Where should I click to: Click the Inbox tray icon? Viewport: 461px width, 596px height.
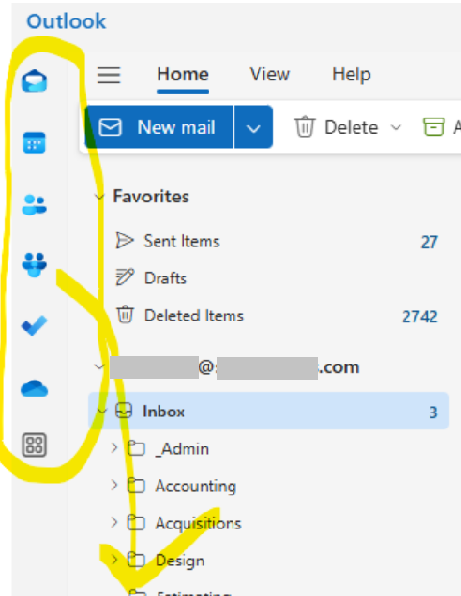point(124,411)
